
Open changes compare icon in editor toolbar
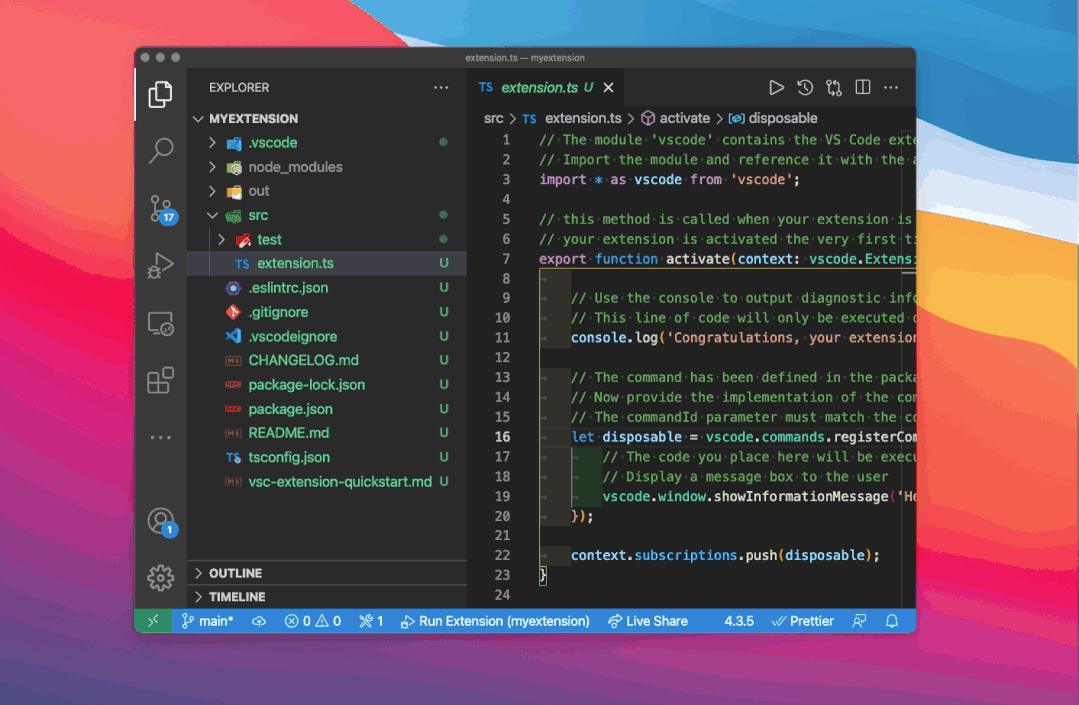[x=834, y=87]
